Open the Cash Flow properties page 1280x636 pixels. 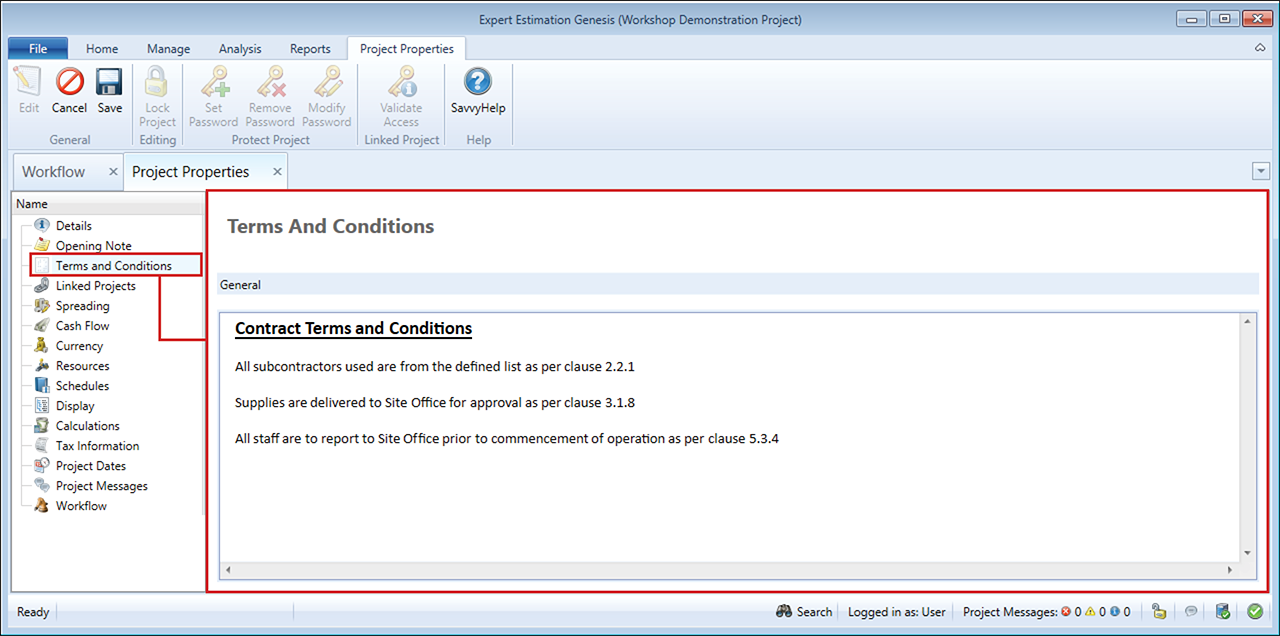(x=82, y=326)
